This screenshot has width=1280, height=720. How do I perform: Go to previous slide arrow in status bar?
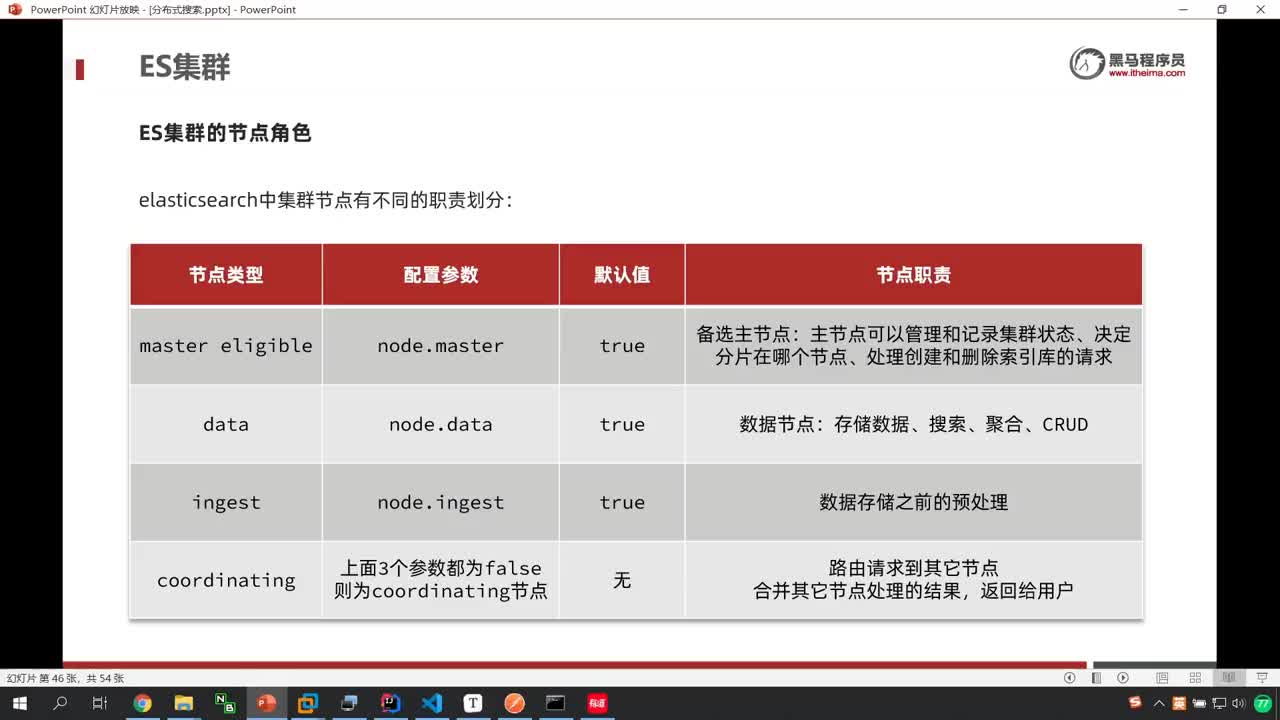point(1069,678)
